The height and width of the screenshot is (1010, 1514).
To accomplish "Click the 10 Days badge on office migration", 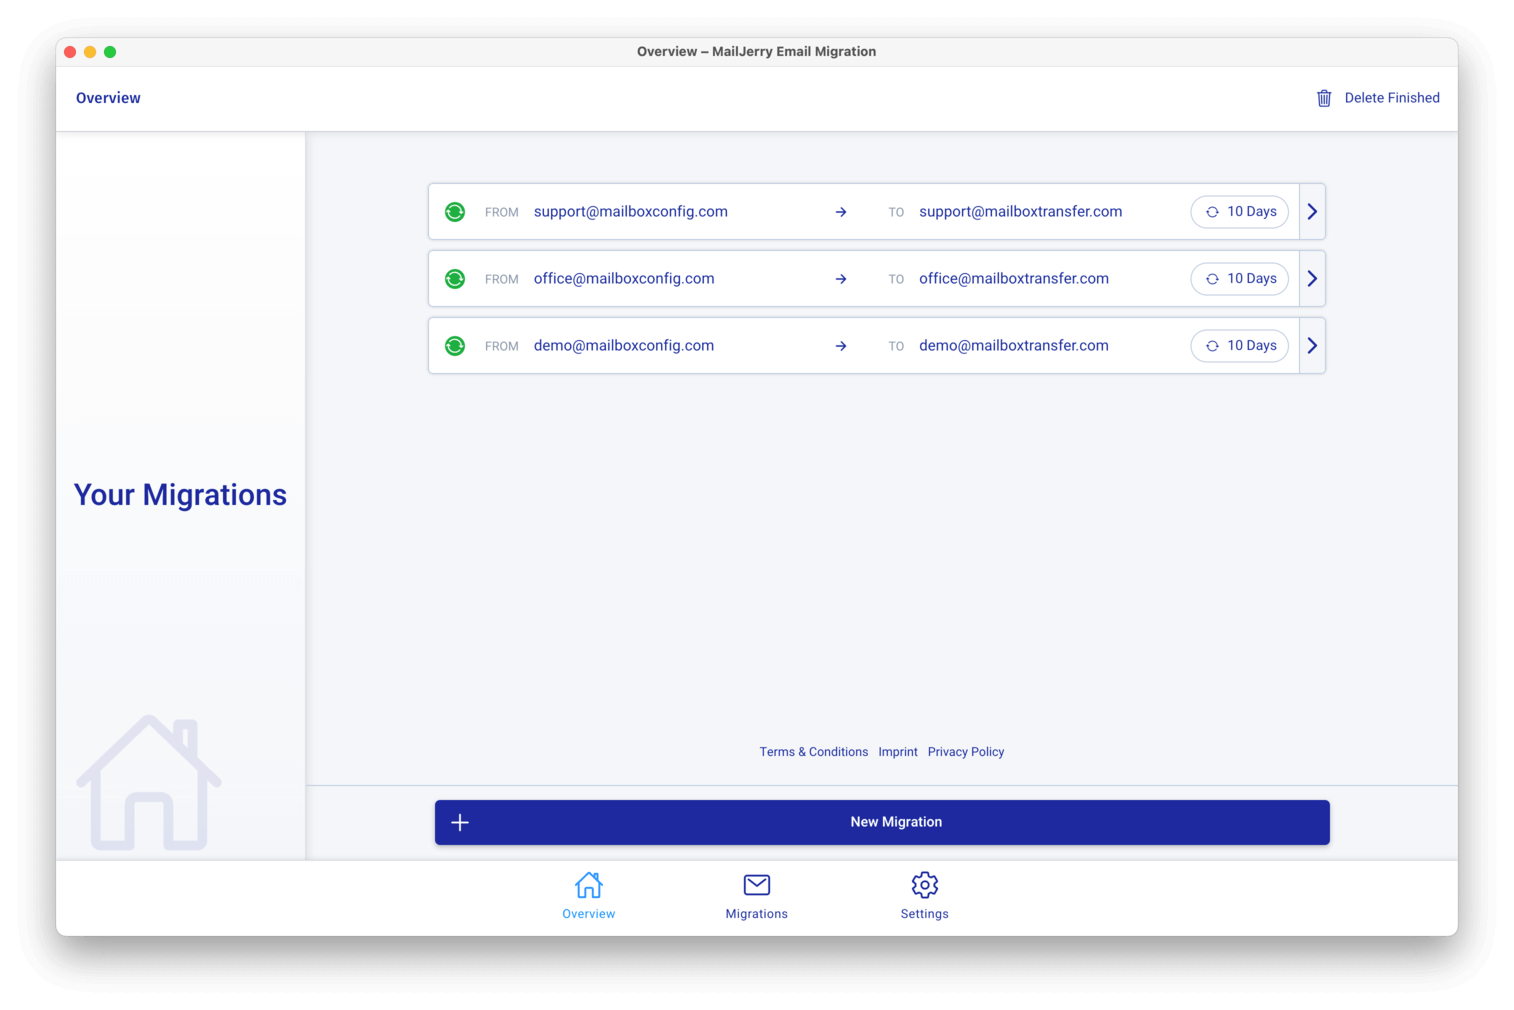I will point(1240,279).
